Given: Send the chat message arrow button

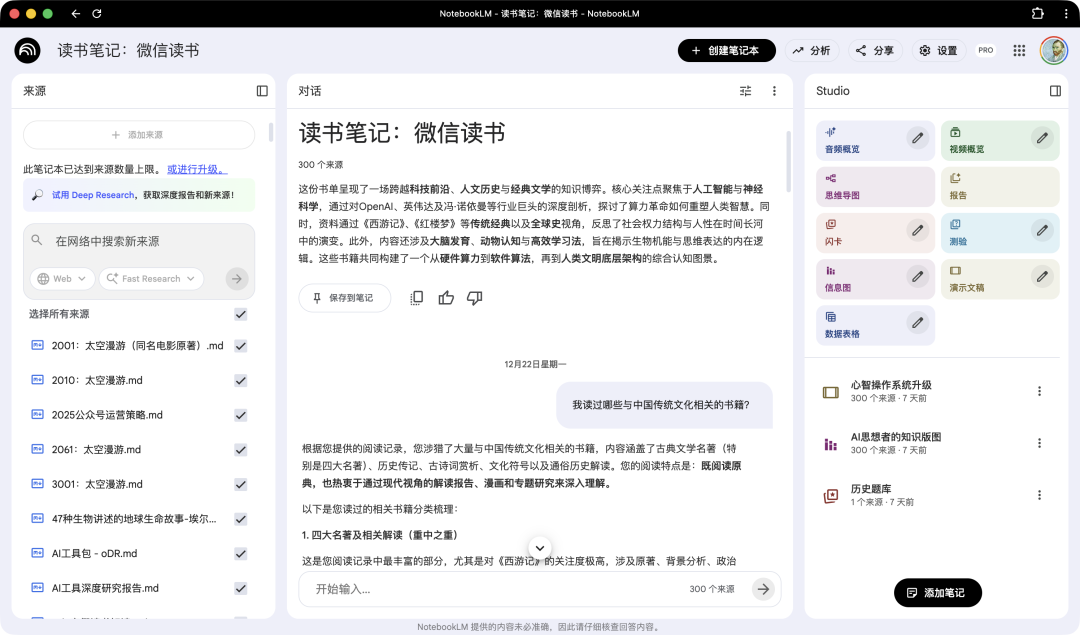Looking at the screenshot, I should click(x=763, y=589).
